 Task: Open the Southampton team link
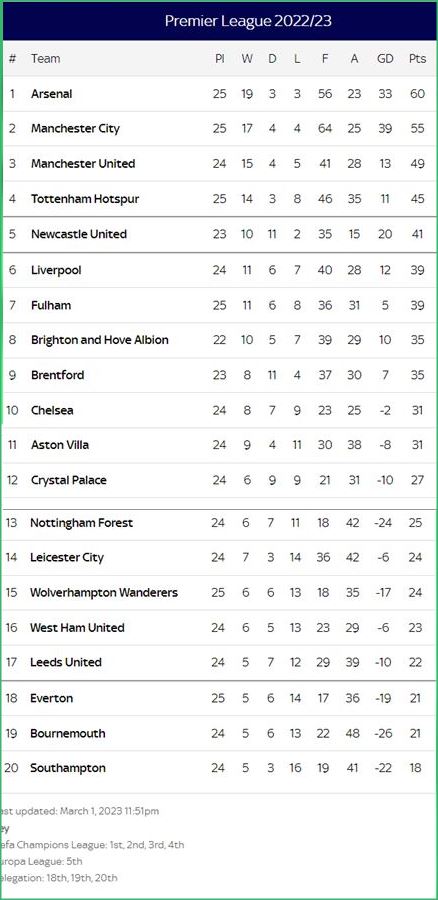68,768
